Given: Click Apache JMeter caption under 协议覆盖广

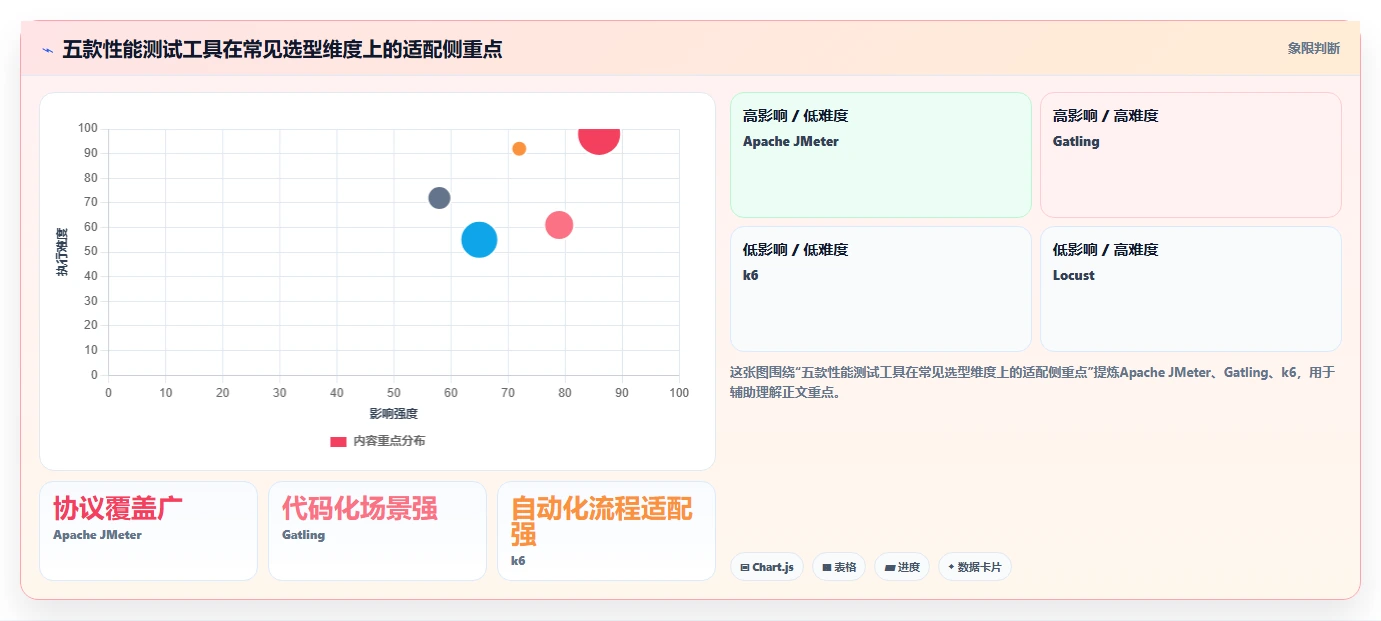Looking at the screenshot, I should 97,535.
